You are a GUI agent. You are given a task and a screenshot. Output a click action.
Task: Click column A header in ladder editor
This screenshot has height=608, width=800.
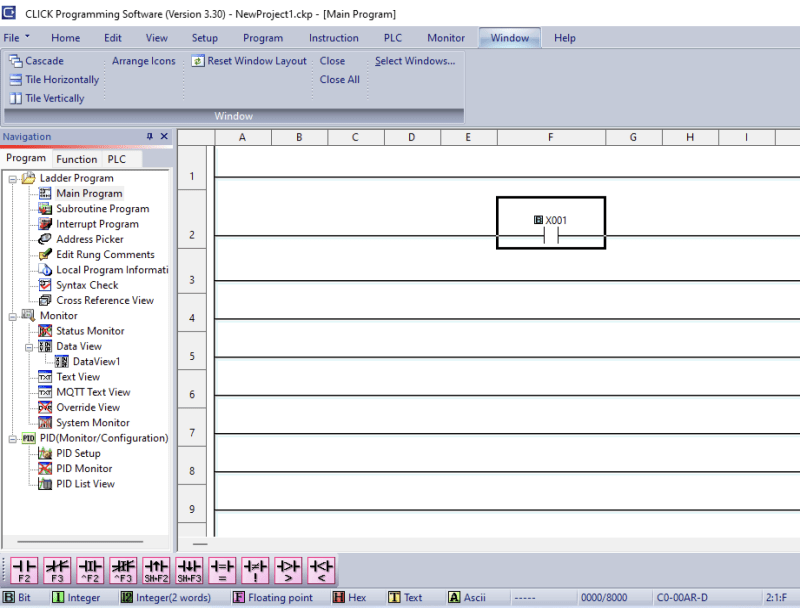coord(243,137)
